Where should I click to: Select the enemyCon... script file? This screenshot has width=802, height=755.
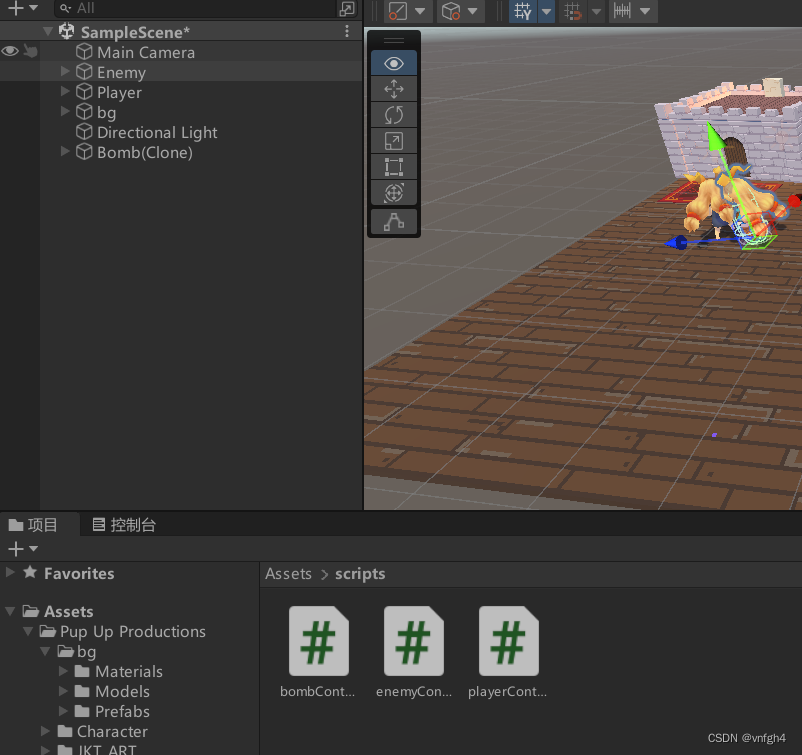(414, 652)
